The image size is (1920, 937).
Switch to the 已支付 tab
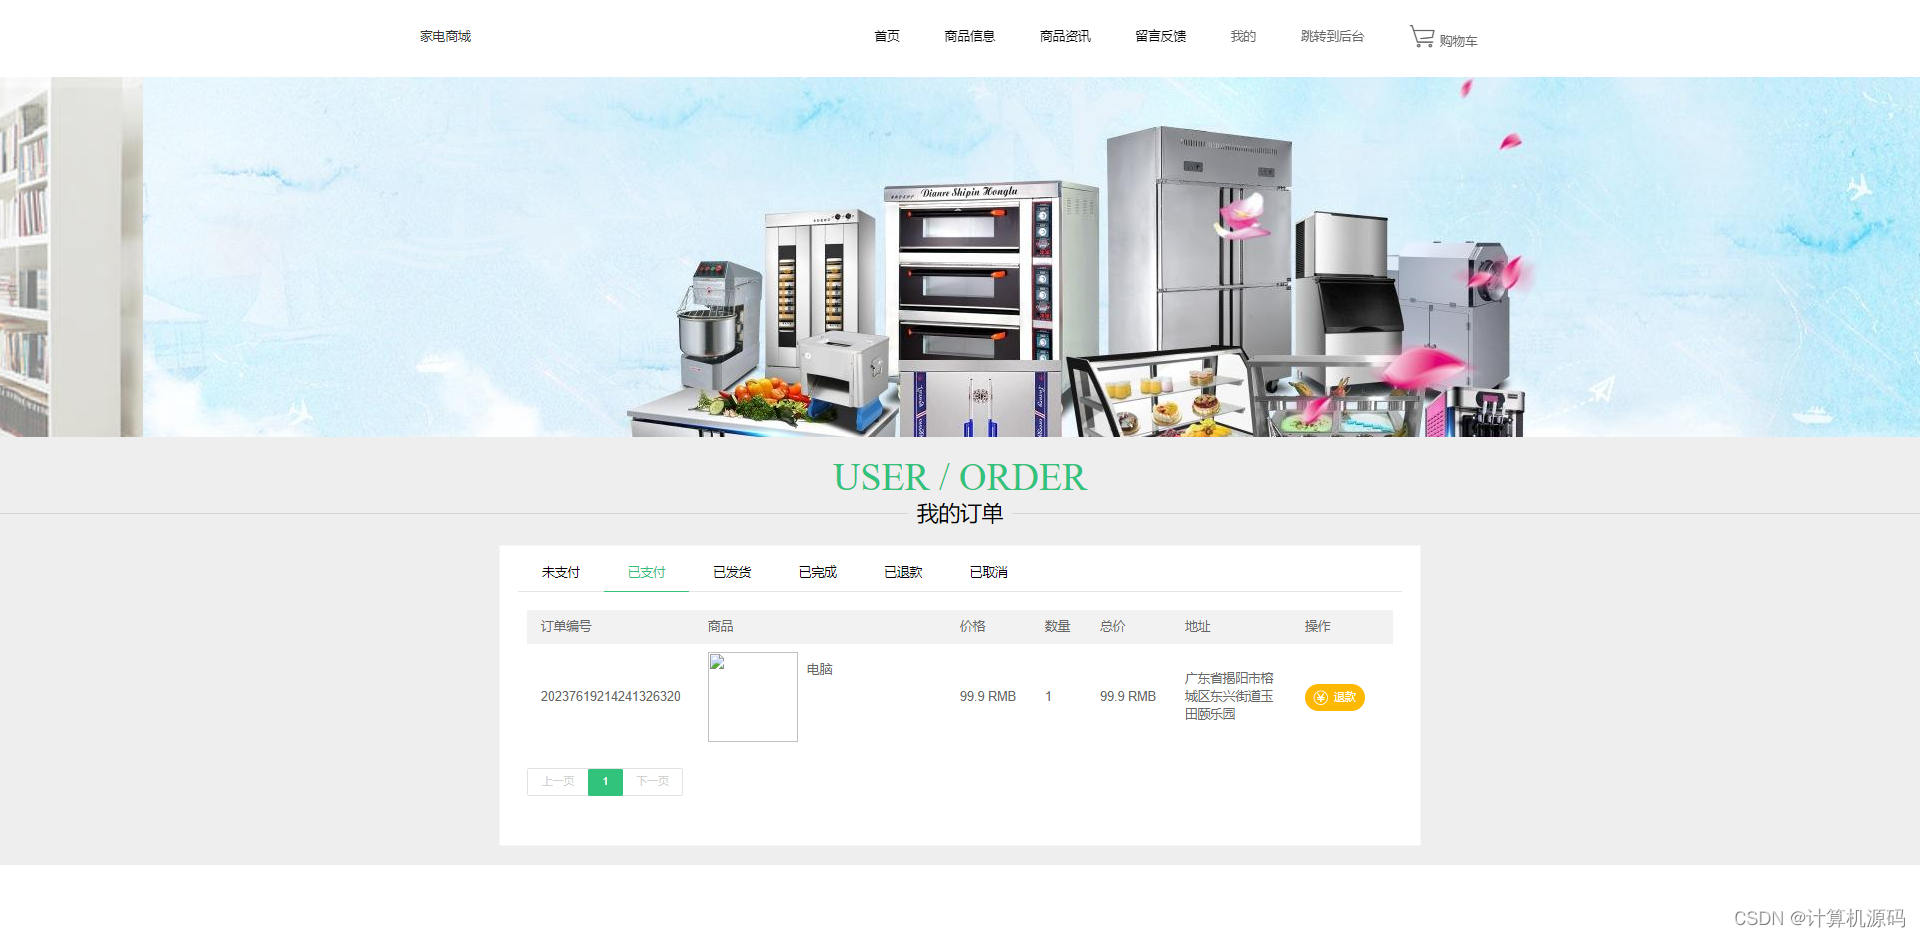(x=645, y=571)
